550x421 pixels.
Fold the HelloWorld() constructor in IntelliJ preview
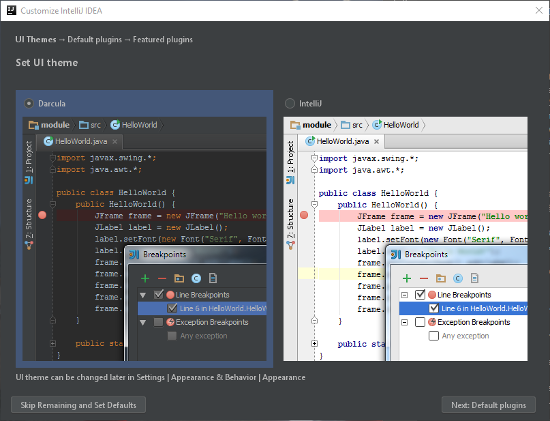[315, 205]
